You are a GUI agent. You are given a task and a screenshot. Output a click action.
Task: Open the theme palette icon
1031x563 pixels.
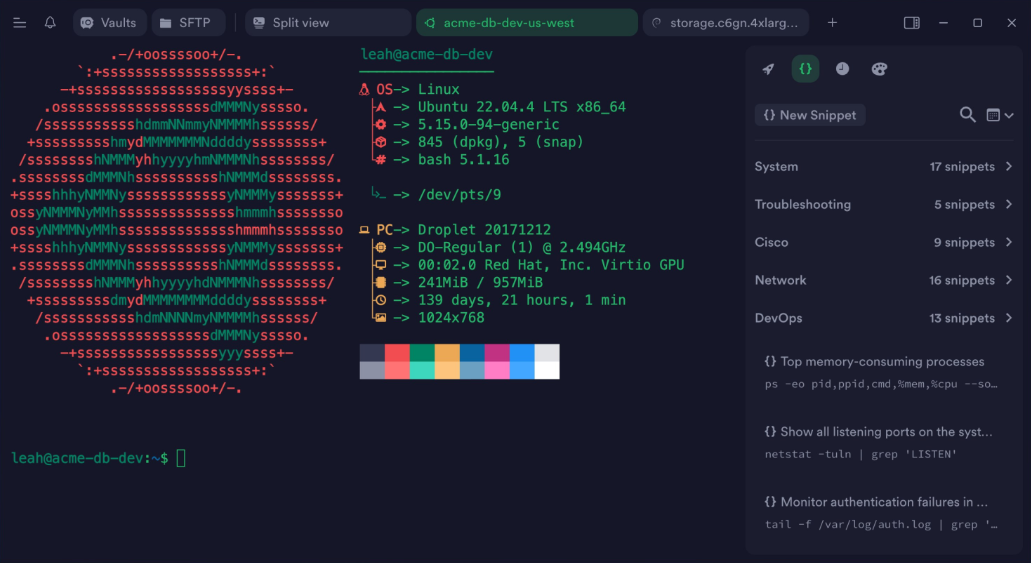(879, 69)
